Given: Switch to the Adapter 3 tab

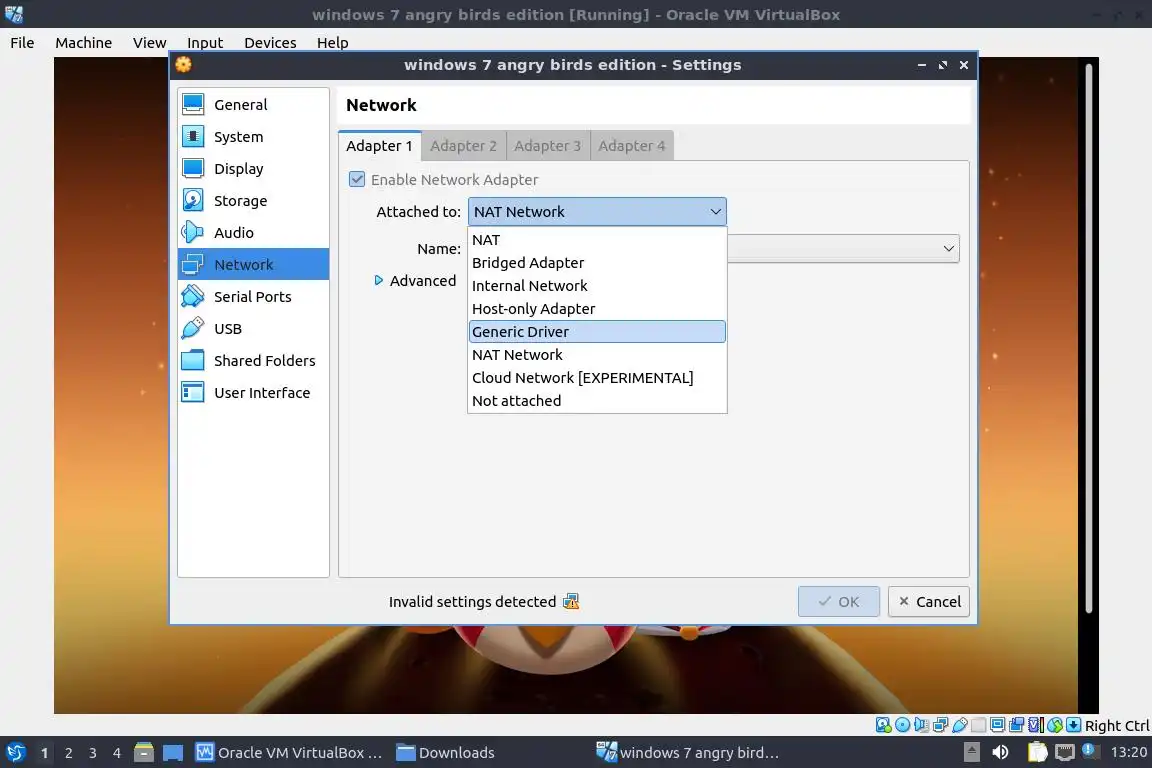Looking at the screenshot, I should coord(547,146).
